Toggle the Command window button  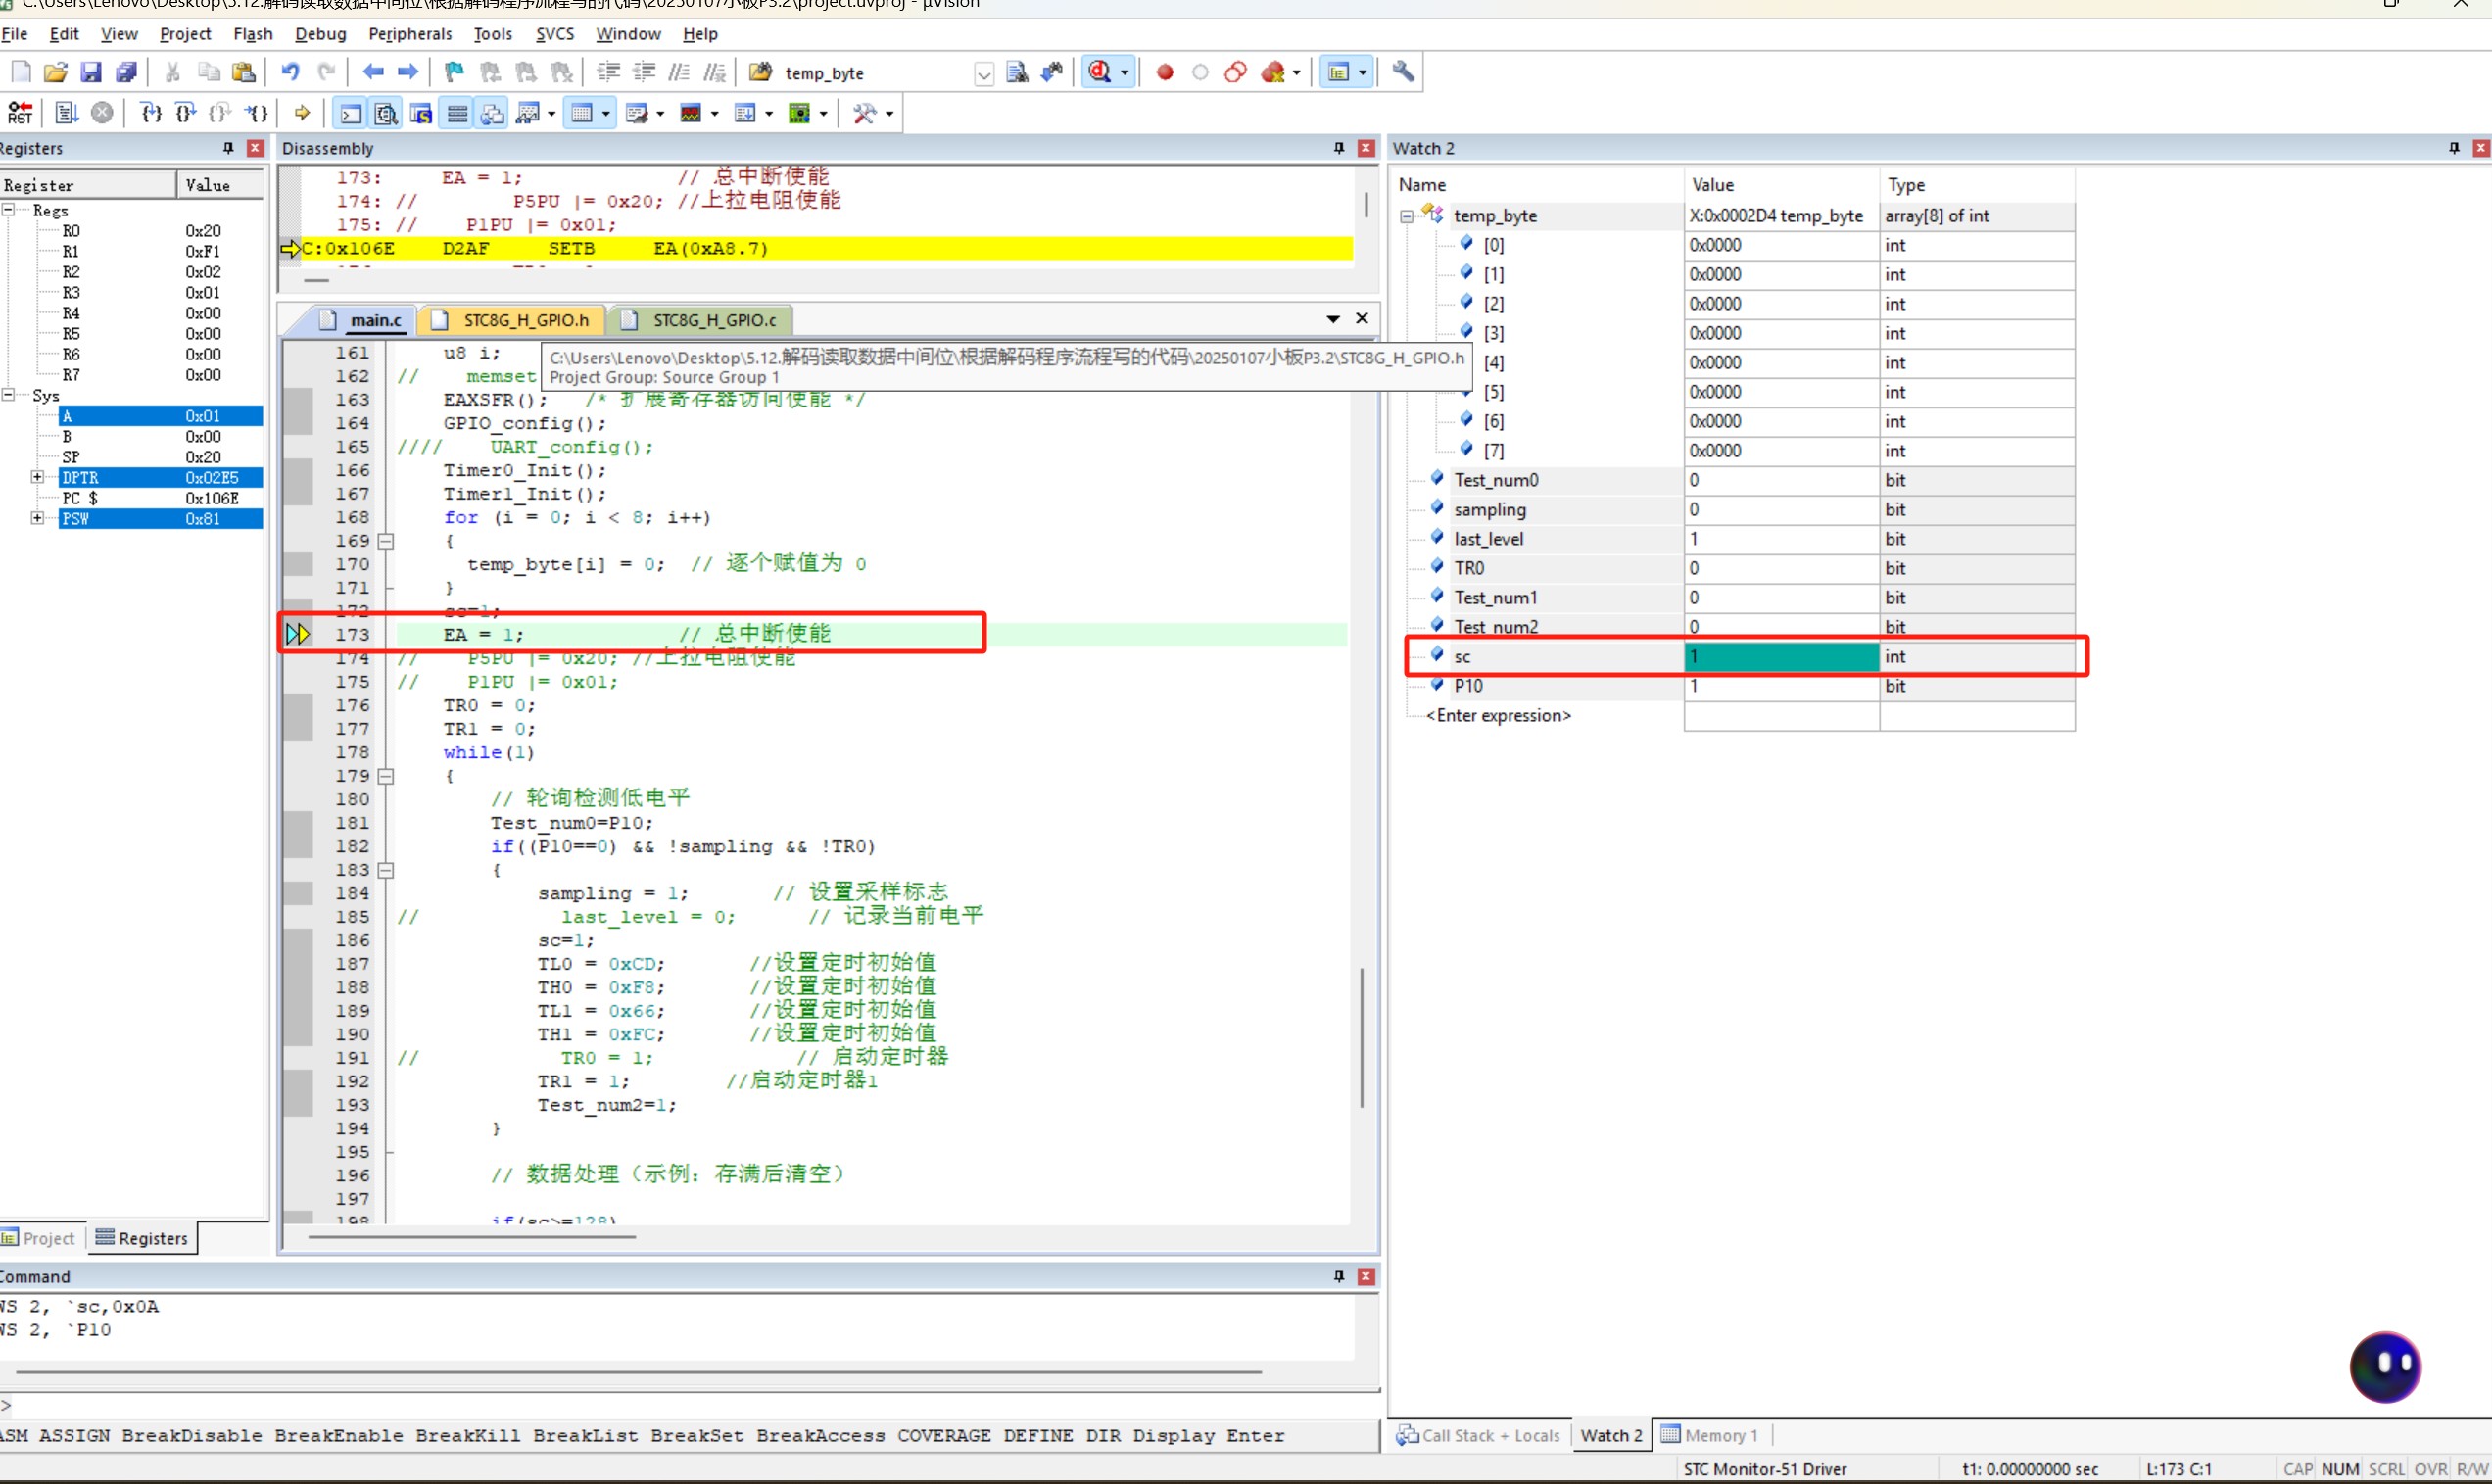tap(350, 113)
